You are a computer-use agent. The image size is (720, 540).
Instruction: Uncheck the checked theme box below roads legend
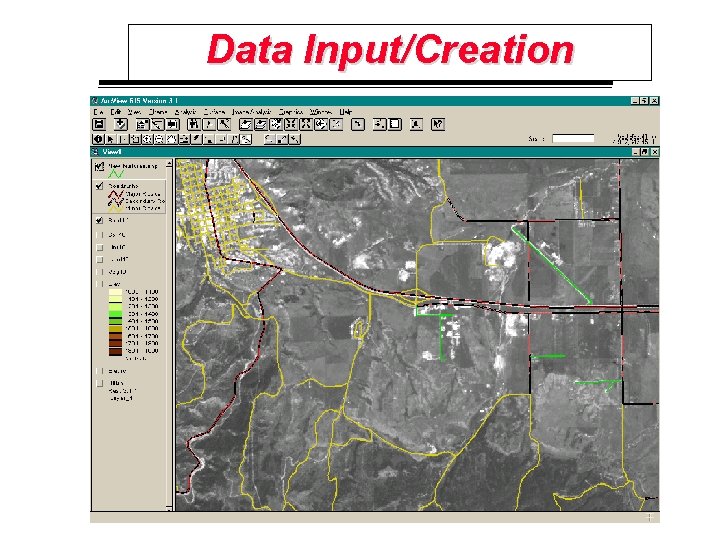pos(99,220)
